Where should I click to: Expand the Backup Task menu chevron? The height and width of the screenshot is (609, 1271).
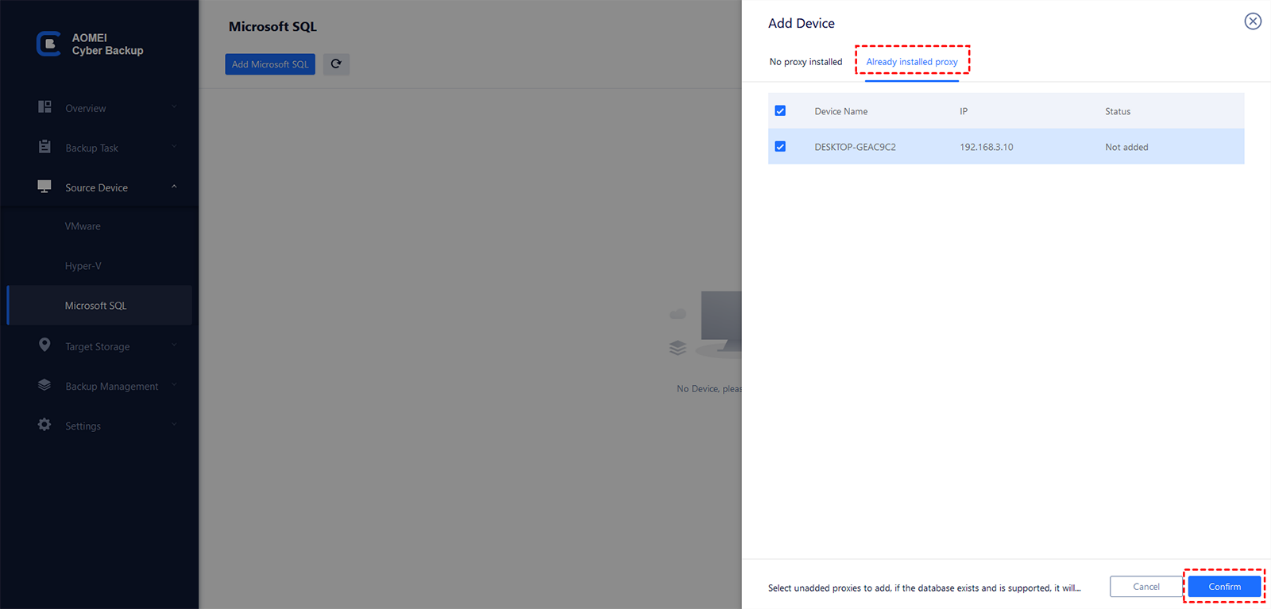pos(174,147)
